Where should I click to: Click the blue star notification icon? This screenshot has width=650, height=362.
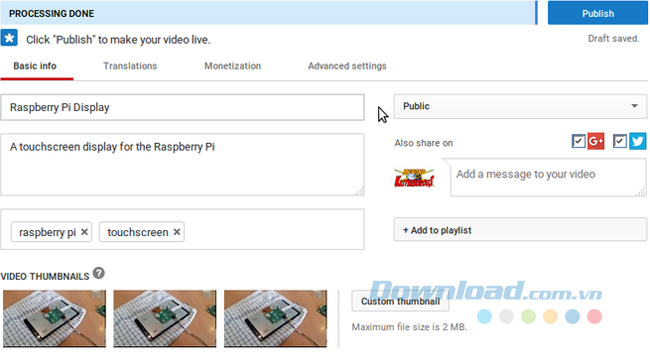click(9, 38)
